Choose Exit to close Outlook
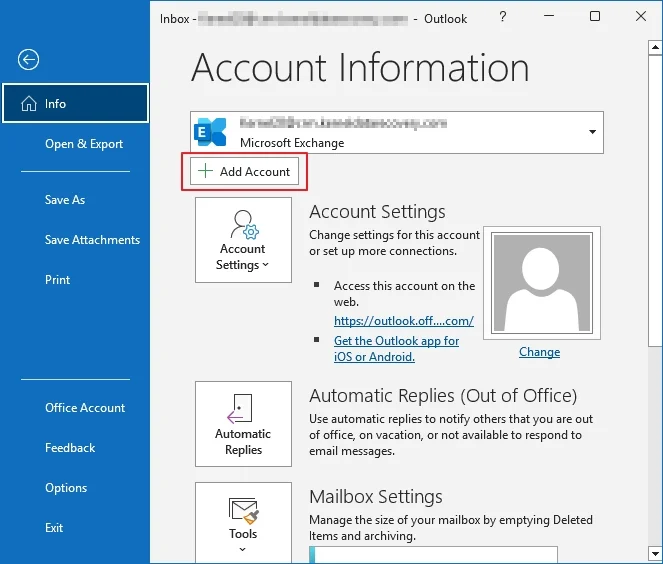This screenshot has width=663, height=564. click(x=54, y=528)
